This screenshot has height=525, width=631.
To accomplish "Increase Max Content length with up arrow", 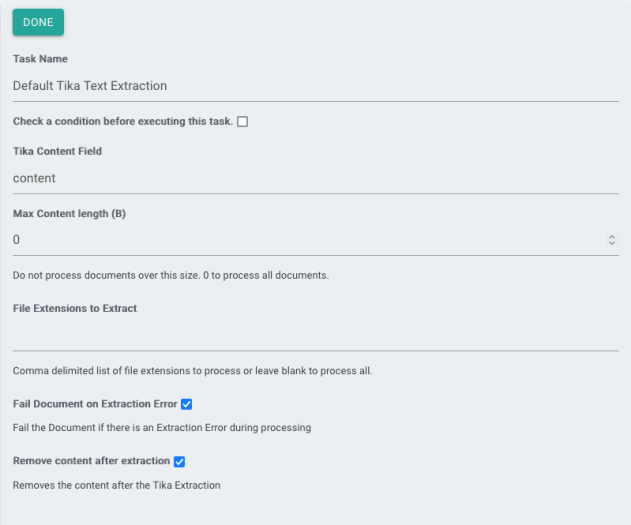I will [612, 237].
